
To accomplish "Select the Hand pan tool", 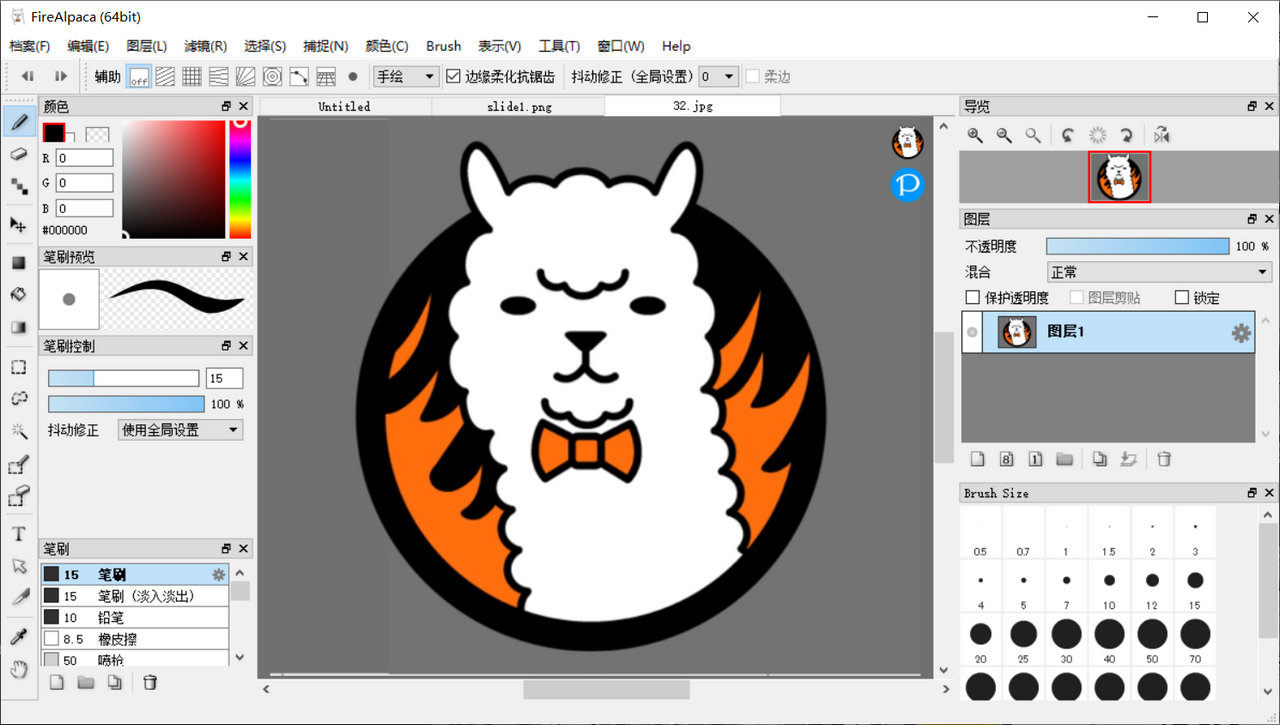I will pyautogui.click(x=19, y=669).
